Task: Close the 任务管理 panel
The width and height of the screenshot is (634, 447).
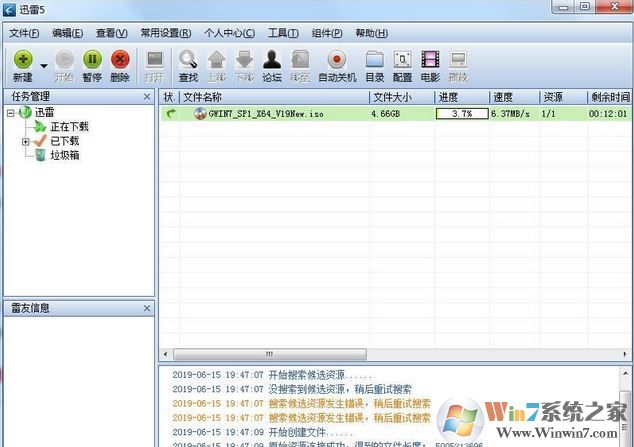Action: (x=146, y=97)
